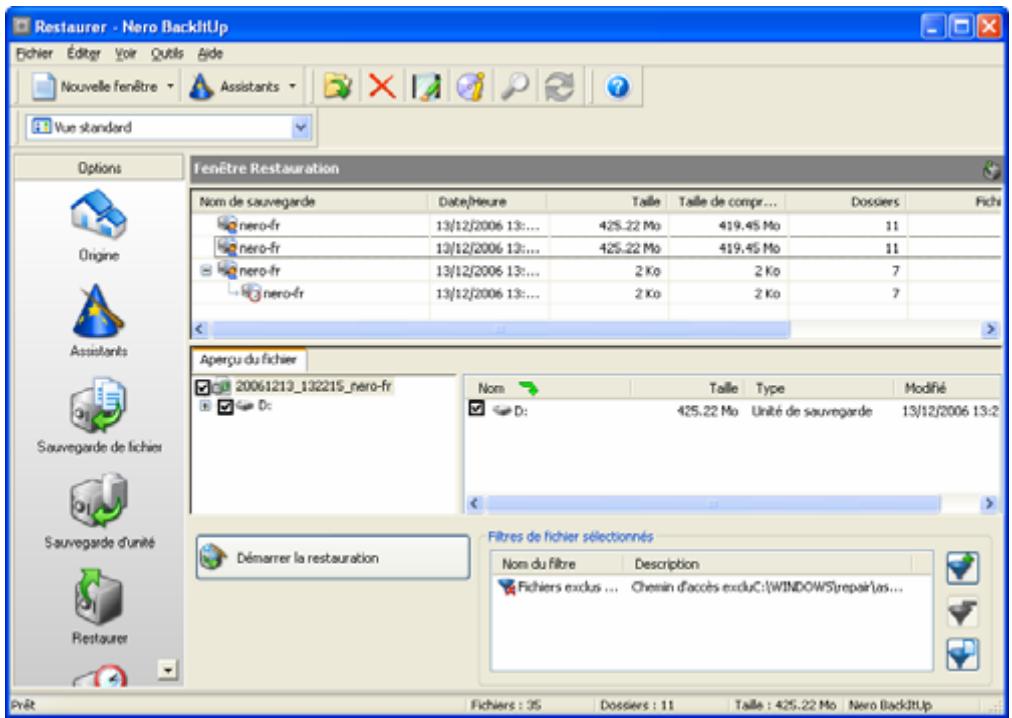Image resolution: width=1012 pixels, height=718 pixels.
Task: Expand the D: drive tree node
Action: click(x=205, y=407)
